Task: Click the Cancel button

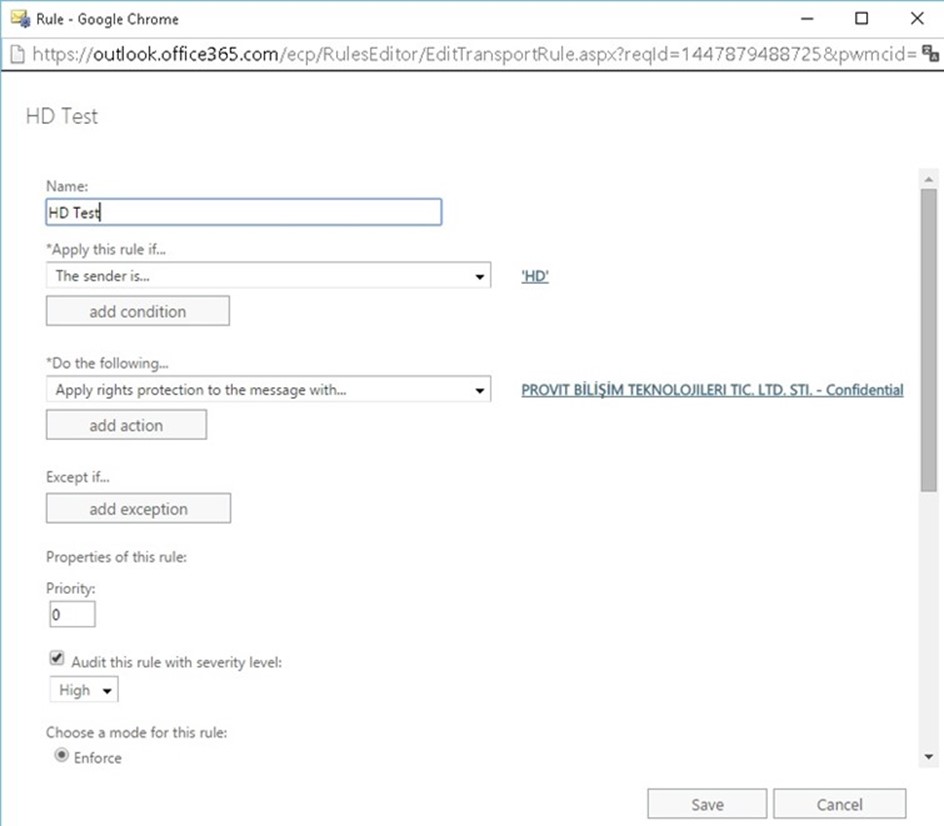Action: click(839, 804)
